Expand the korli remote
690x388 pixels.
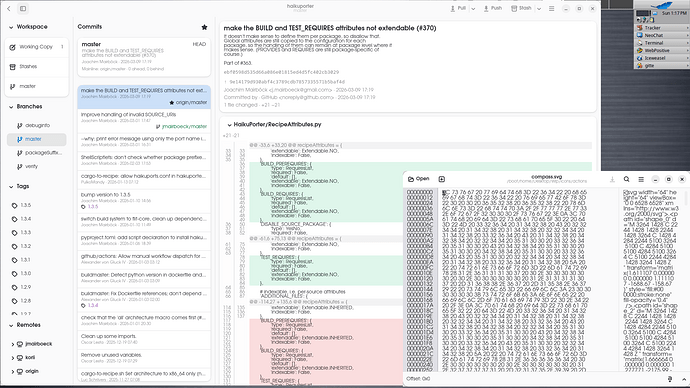click(x=13, y=358)
